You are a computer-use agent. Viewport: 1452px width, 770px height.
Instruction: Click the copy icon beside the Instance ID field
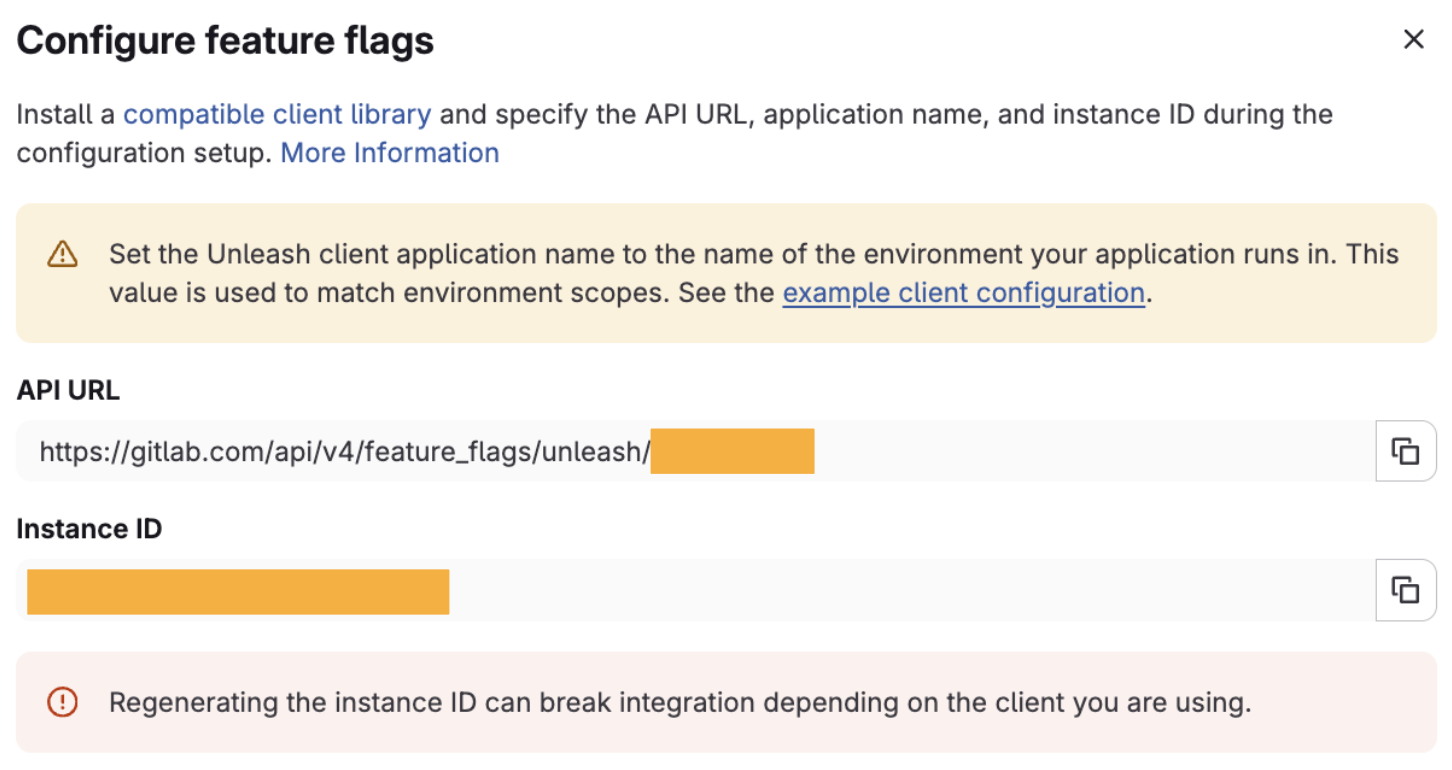tap(1406, 590)
